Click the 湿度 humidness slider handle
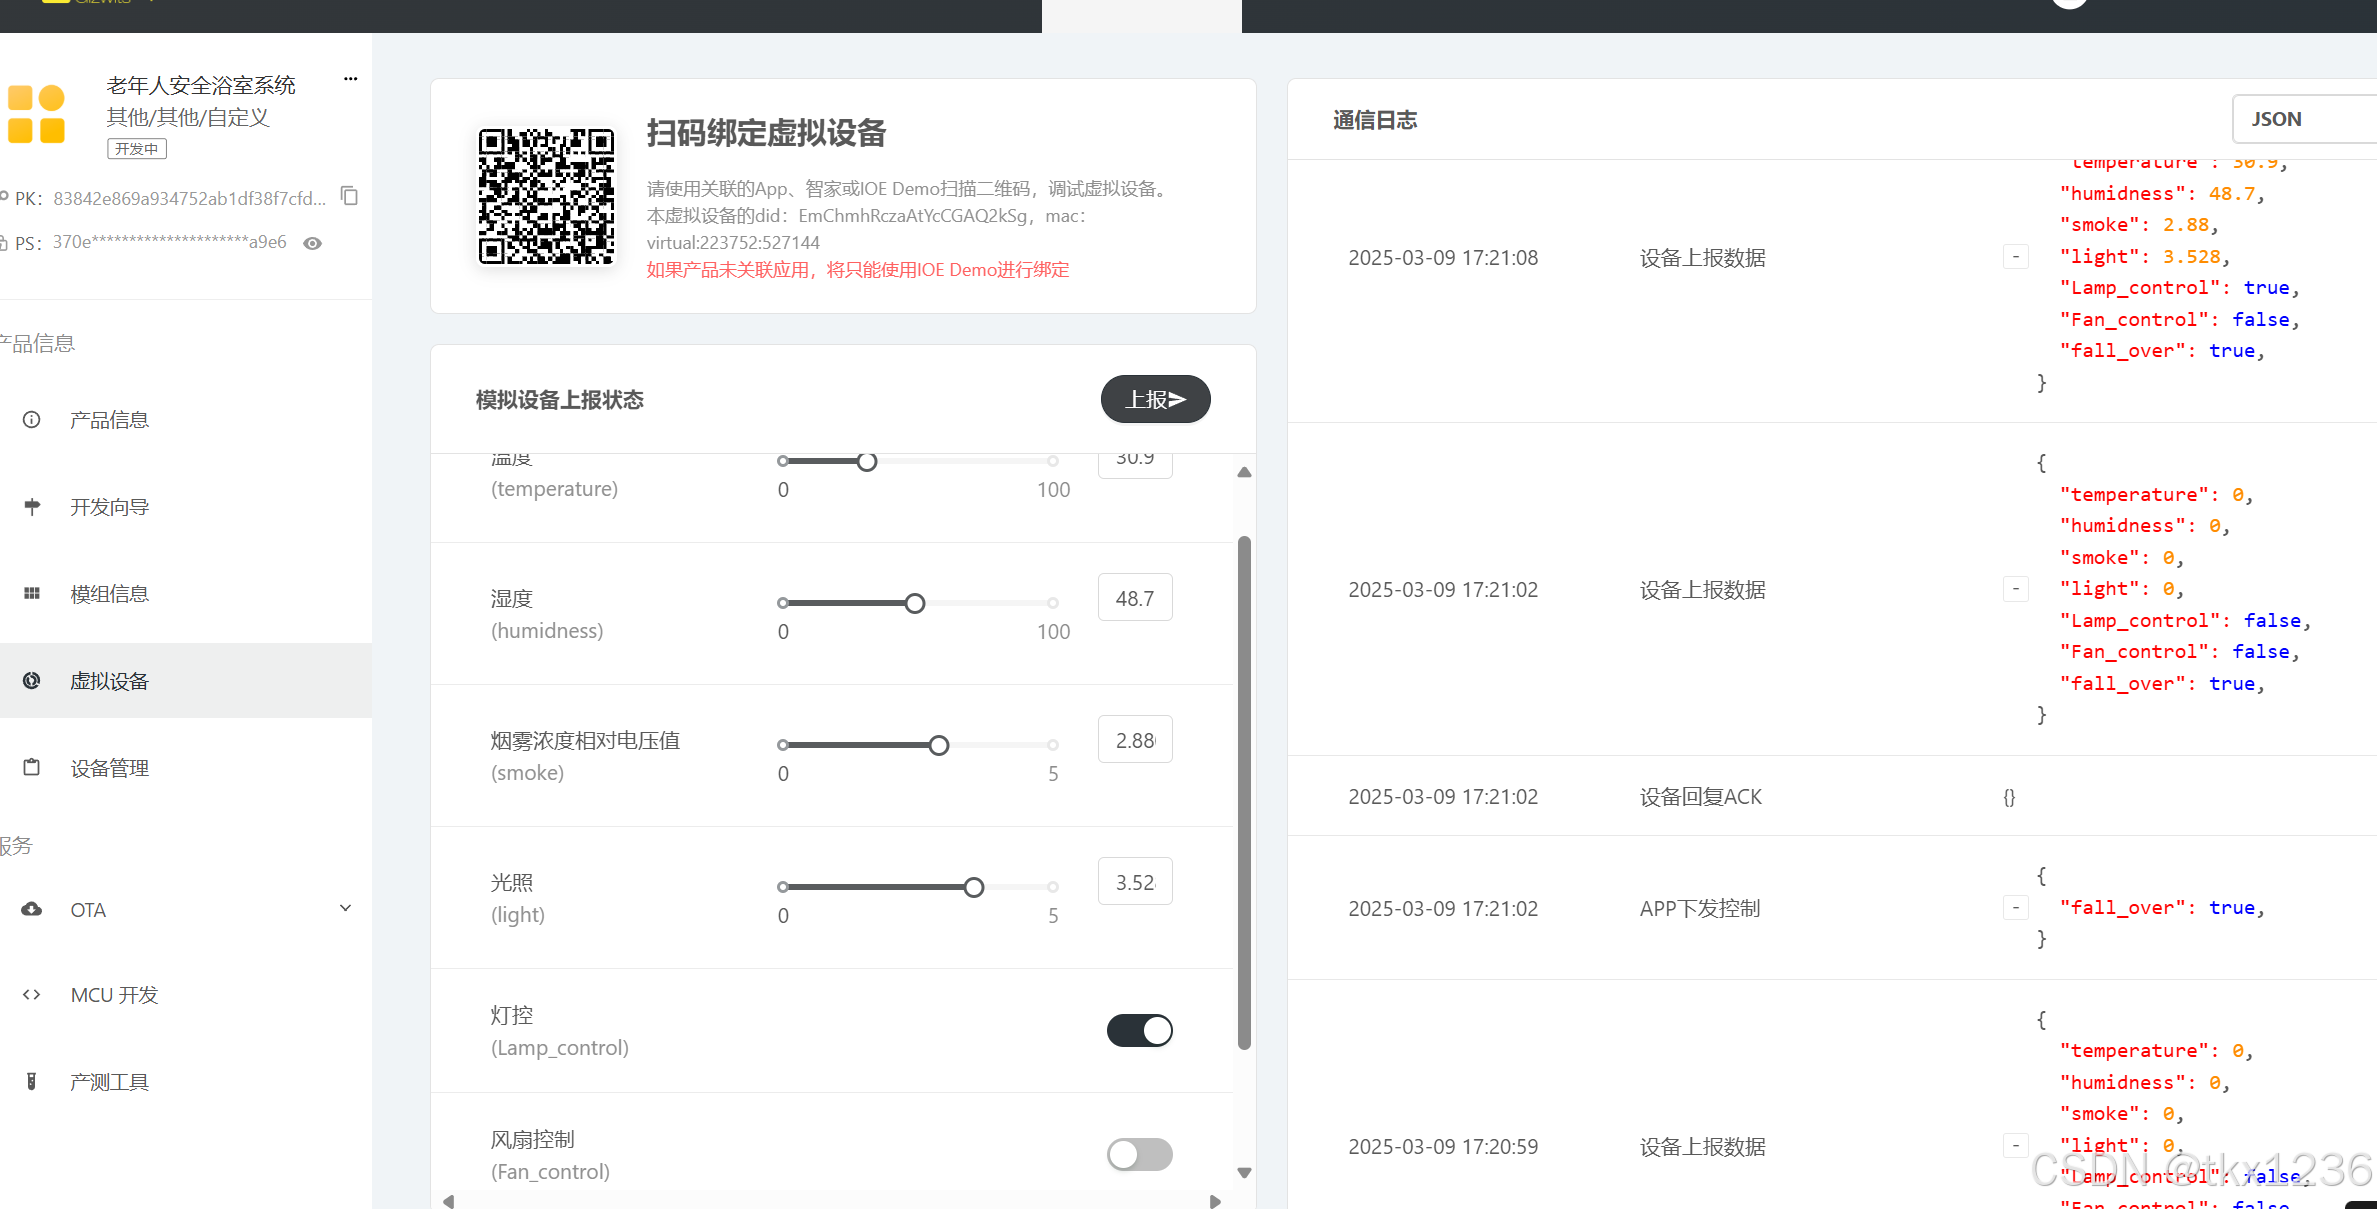The height and width of the screenshot is (1209, 2377). pos(915,603)
